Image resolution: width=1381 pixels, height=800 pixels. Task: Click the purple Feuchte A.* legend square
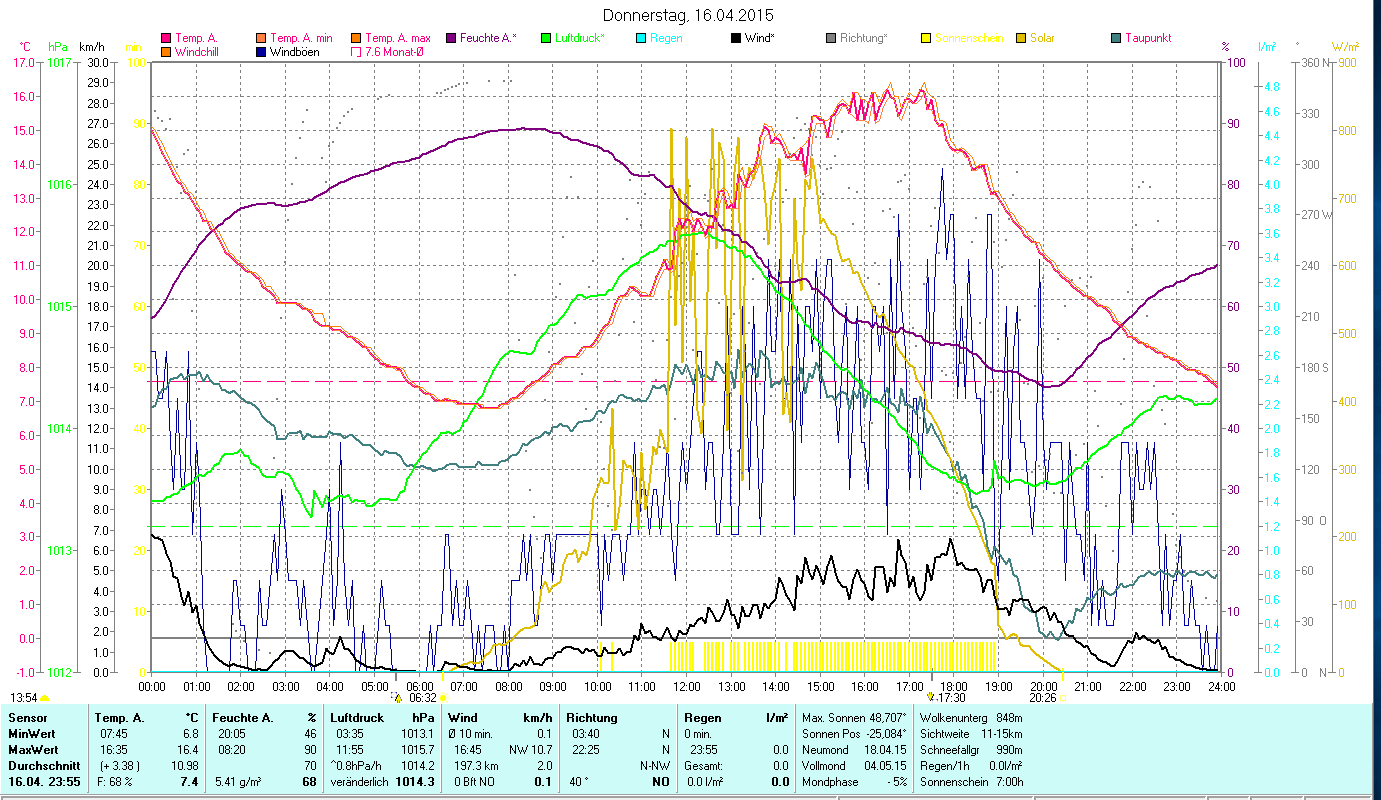450,38
